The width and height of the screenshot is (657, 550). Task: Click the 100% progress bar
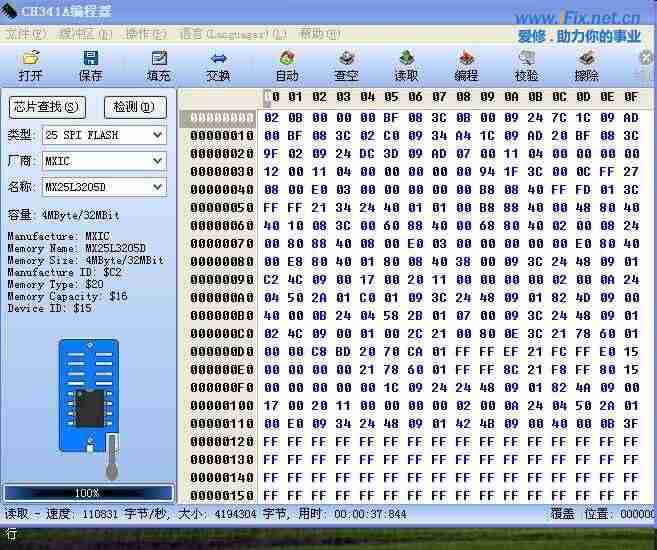point(88,493)
